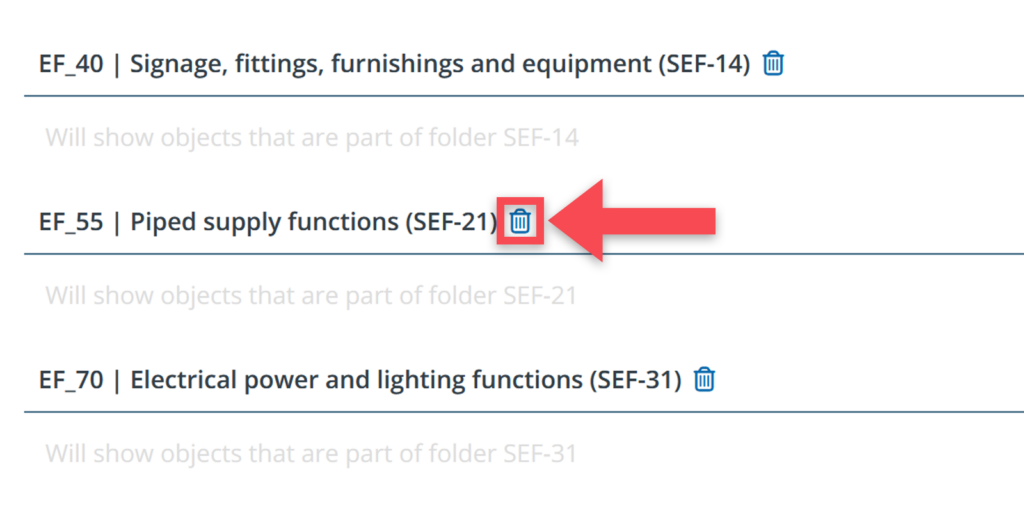The height and width of the screenshot is (512, 1024).
Task: Remove the EF_70 Electrical power section
Action: (705, 380)
